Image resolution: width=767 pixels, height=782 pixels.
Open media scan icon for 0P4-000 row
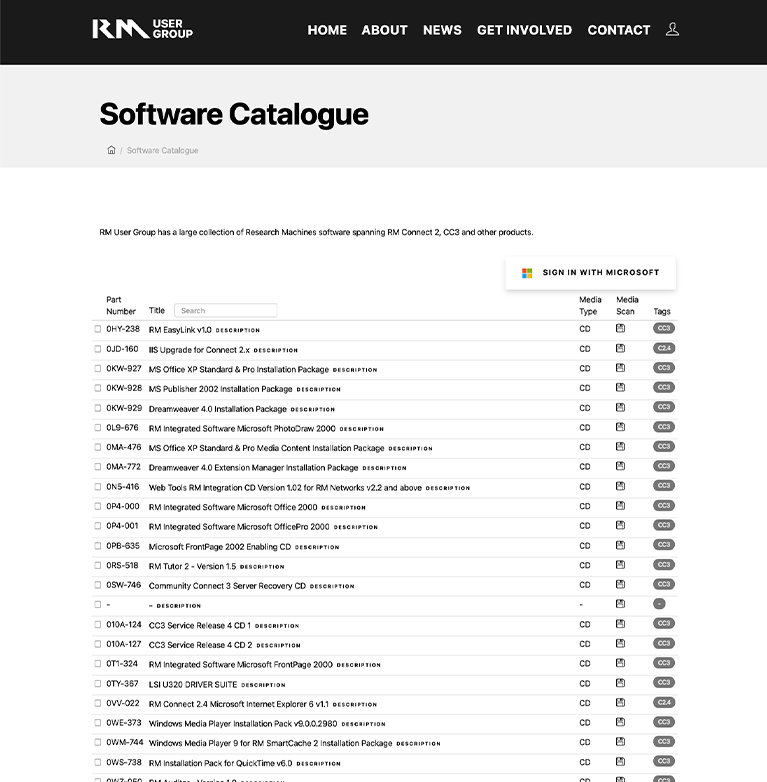(x=620, y=506)
